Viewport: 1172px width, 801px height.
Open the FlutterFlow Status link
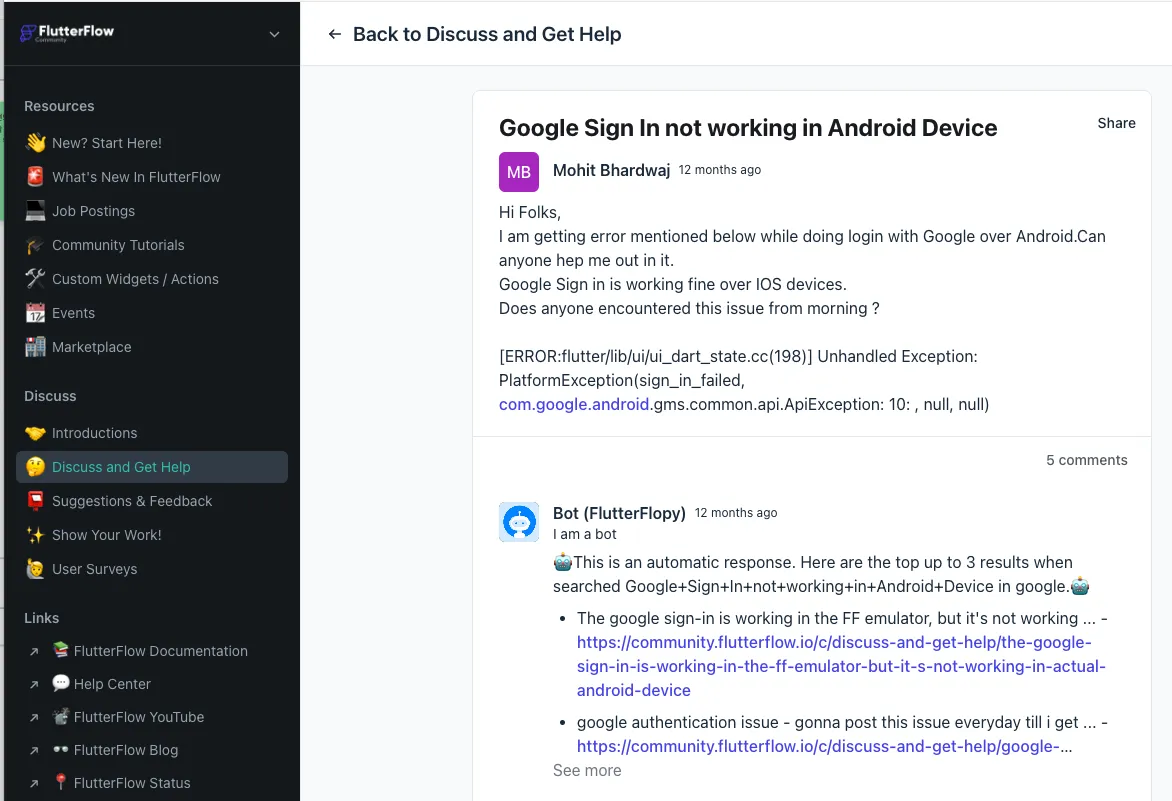tap(131, 783)
